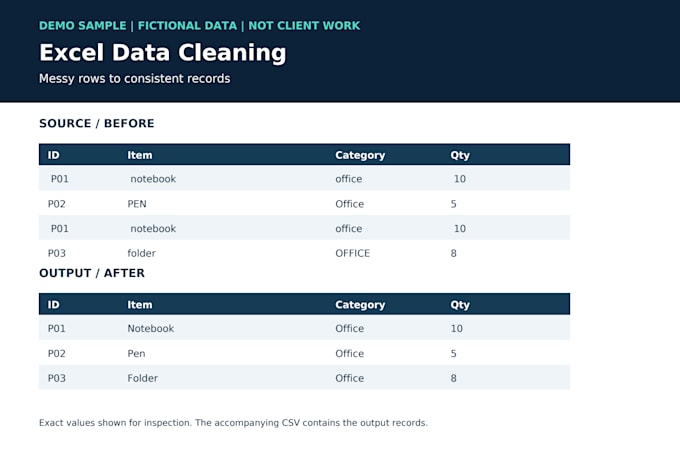The width and height of the screenshot is (680, 459).
Task: Click the title-case 'Pen' item cell
Action: (136, 354)
